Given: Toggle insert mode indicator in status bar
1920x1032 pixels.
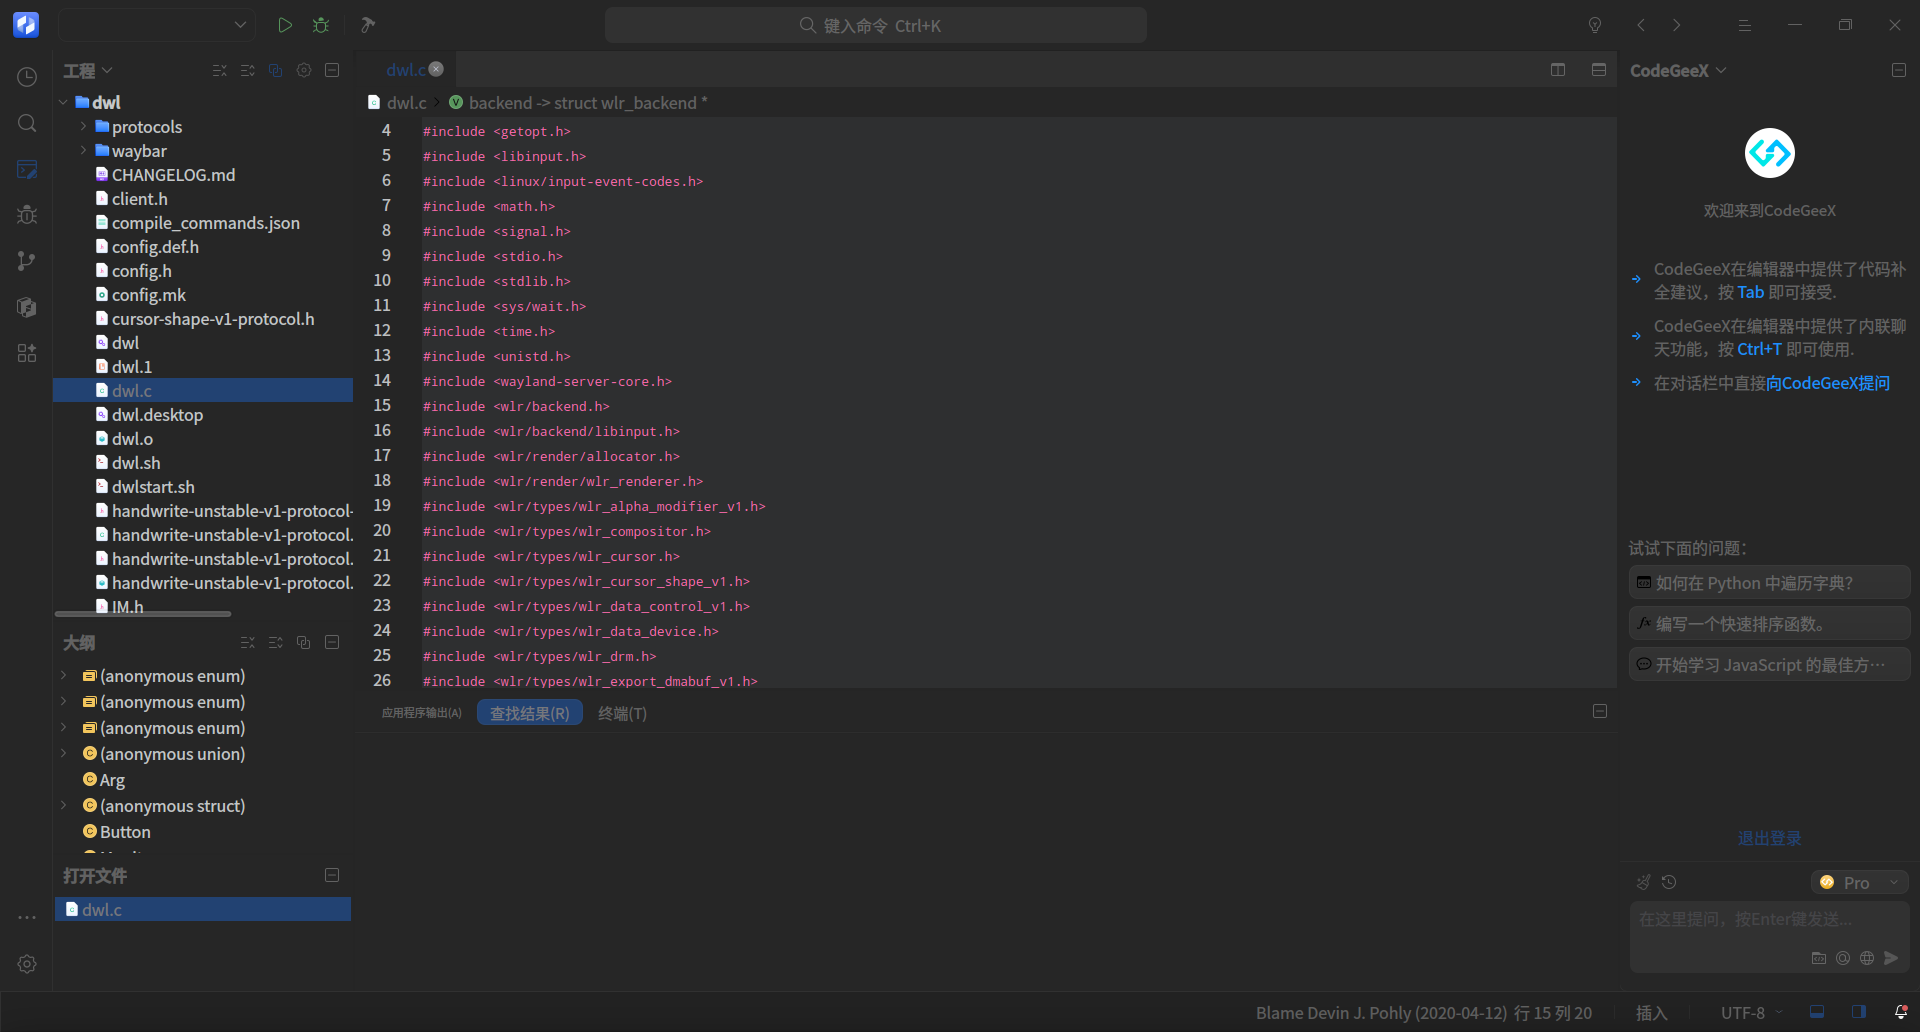Looking at the screenshot, I should click(x=1651, y=1013).
